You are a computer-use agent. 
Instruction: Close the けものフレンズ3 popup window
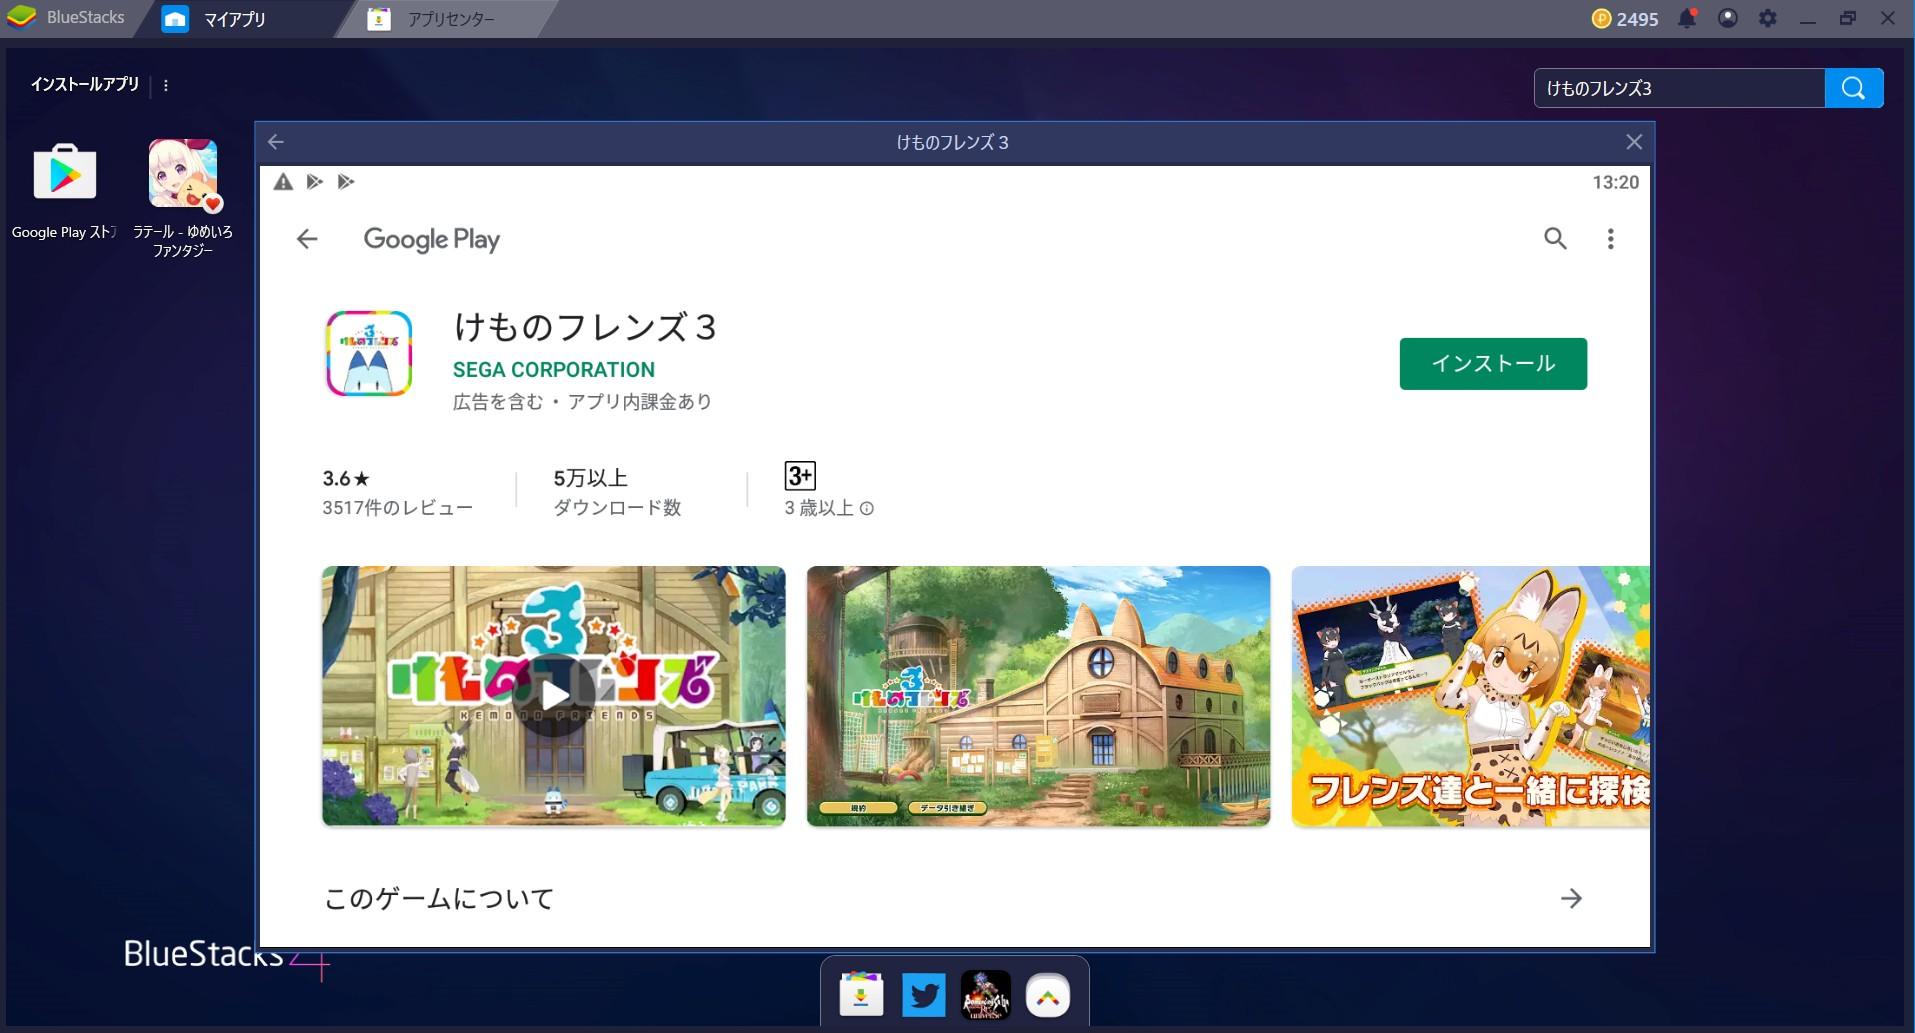pos(1634,142)
